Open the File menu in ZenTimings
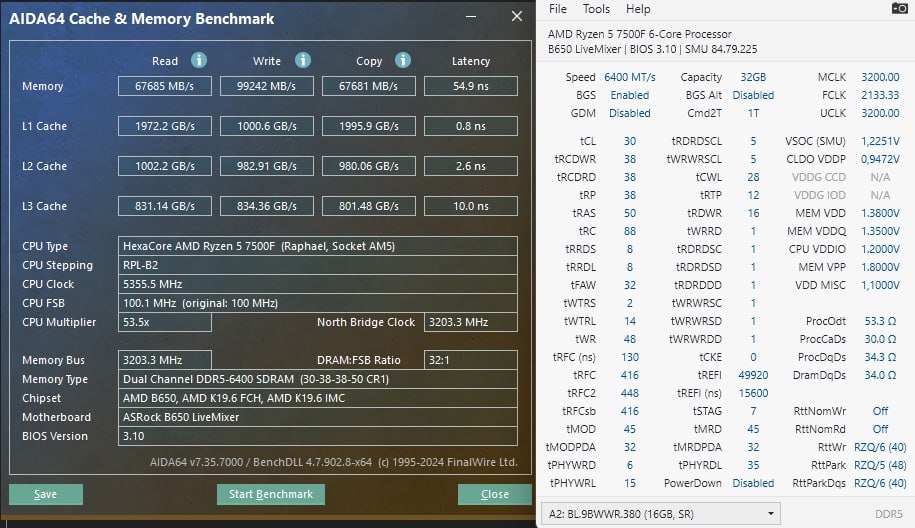Screen dimensions: 915x528 click(557, 9)
